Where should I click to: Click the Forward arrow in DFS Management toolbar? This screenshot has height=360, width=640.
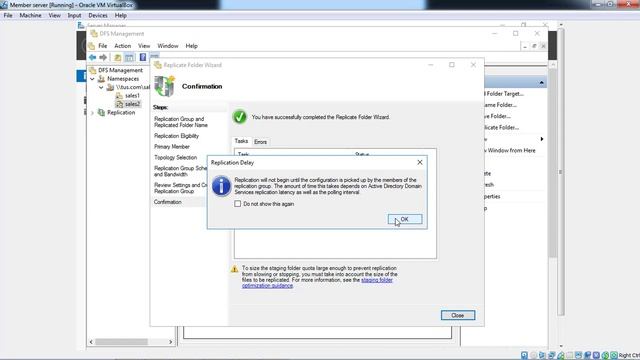(x=103, y=58)
